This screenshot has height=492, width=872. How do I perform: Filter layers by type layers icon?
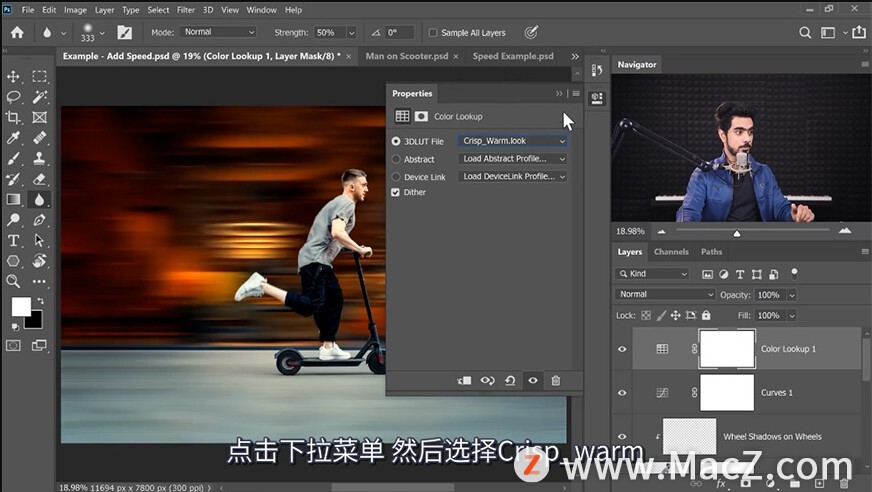click(740, 274)
